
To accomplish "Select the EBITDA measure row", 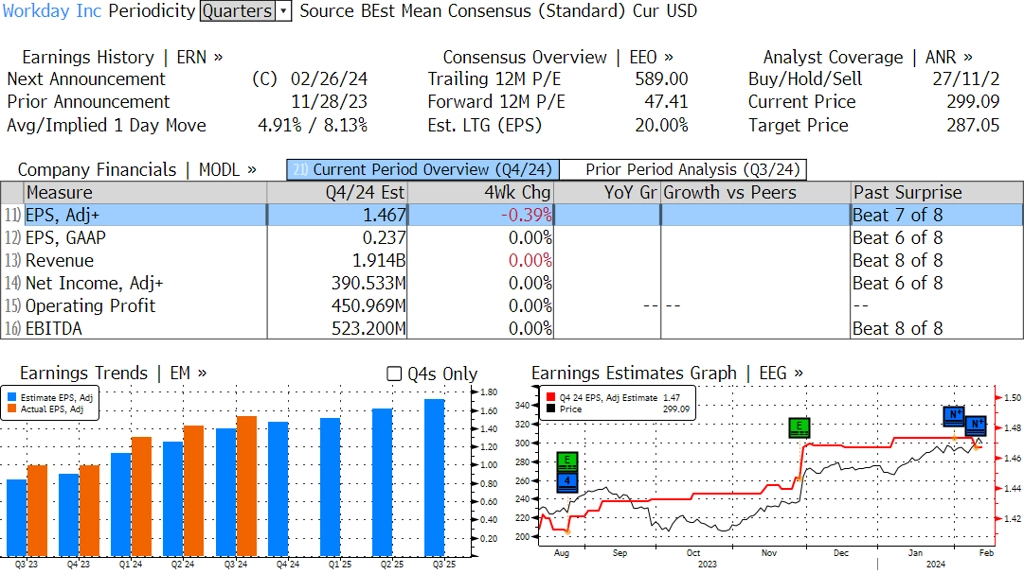I will tap(512, 328).
